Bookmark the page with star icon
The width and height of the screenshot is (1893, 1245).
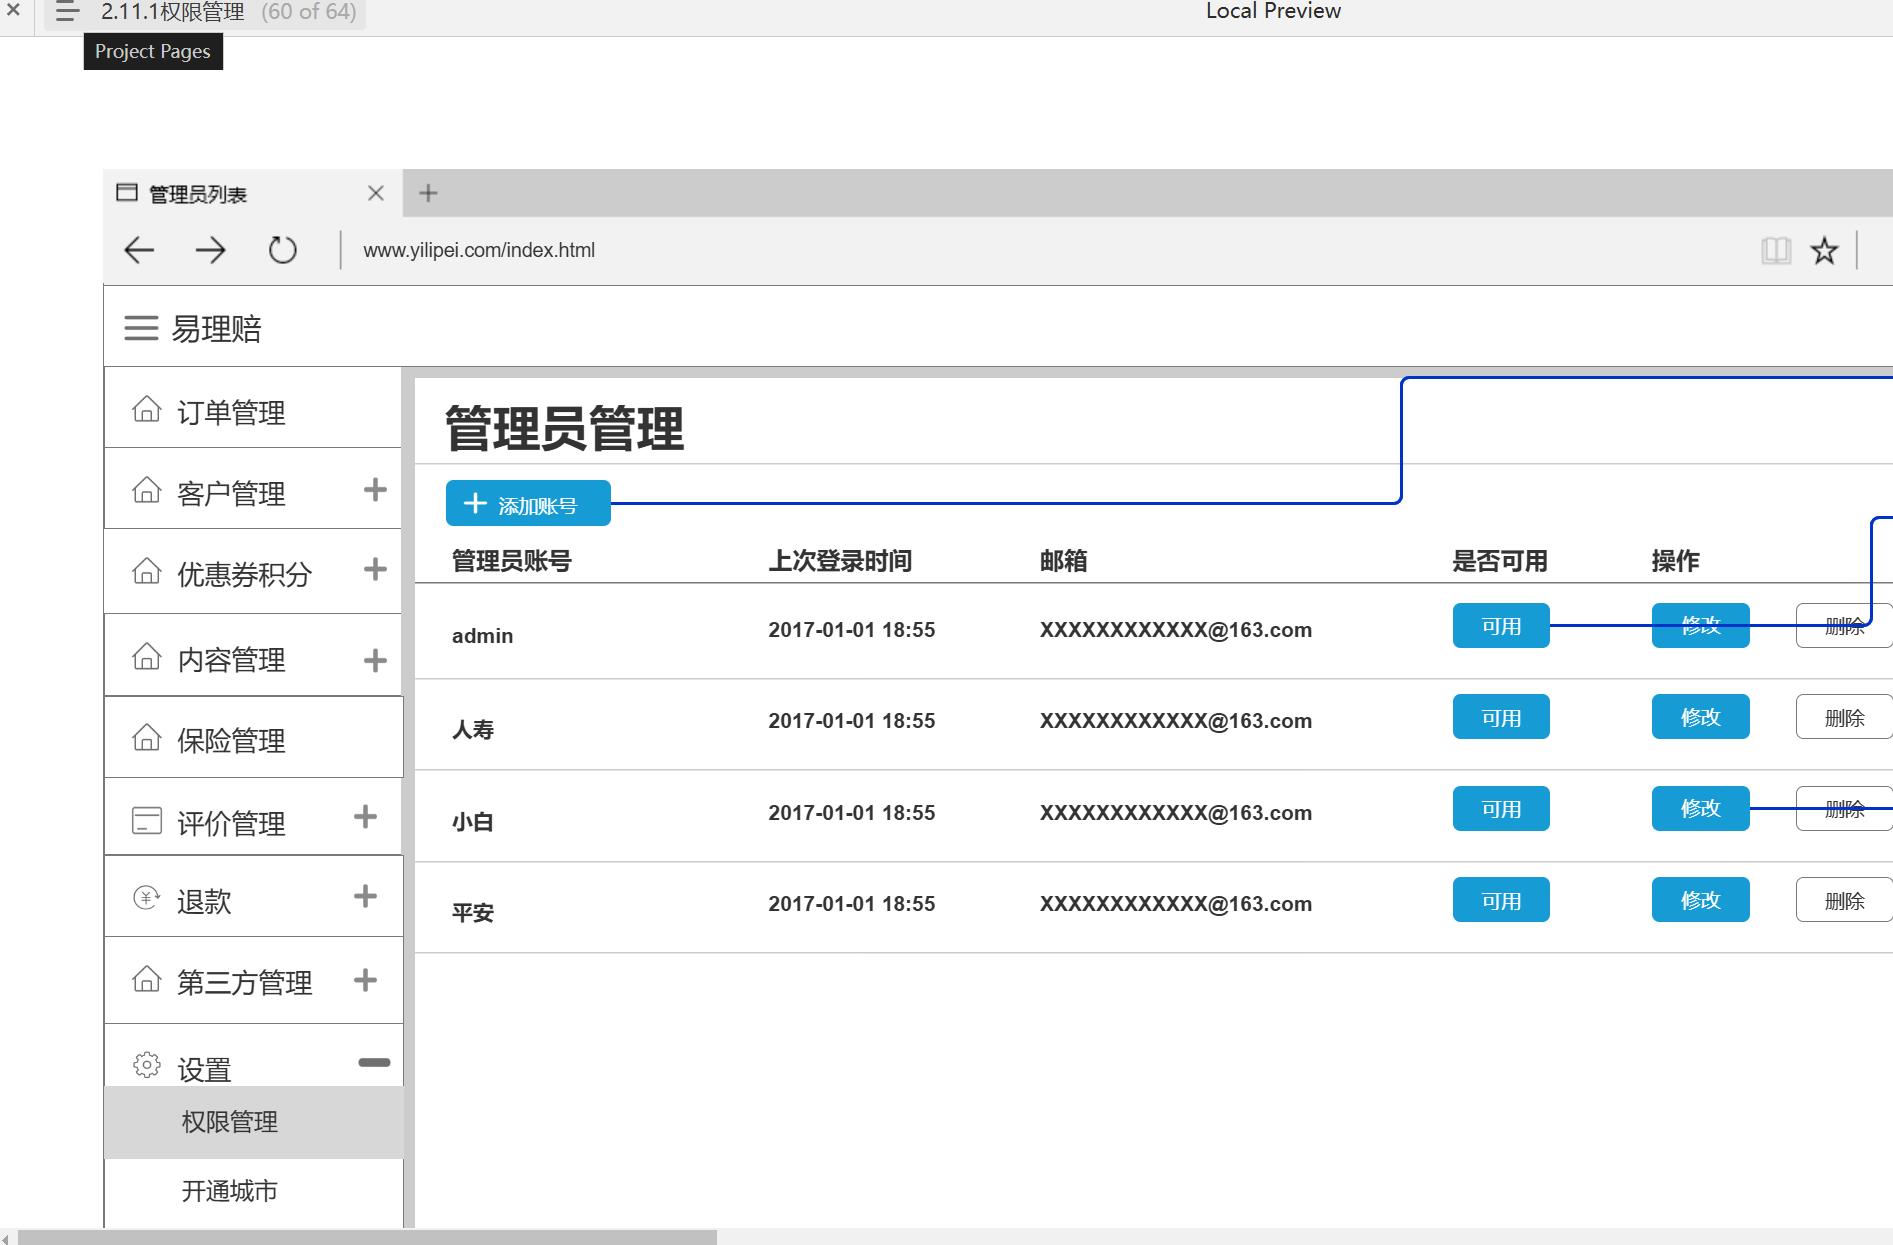[1824, 250]
